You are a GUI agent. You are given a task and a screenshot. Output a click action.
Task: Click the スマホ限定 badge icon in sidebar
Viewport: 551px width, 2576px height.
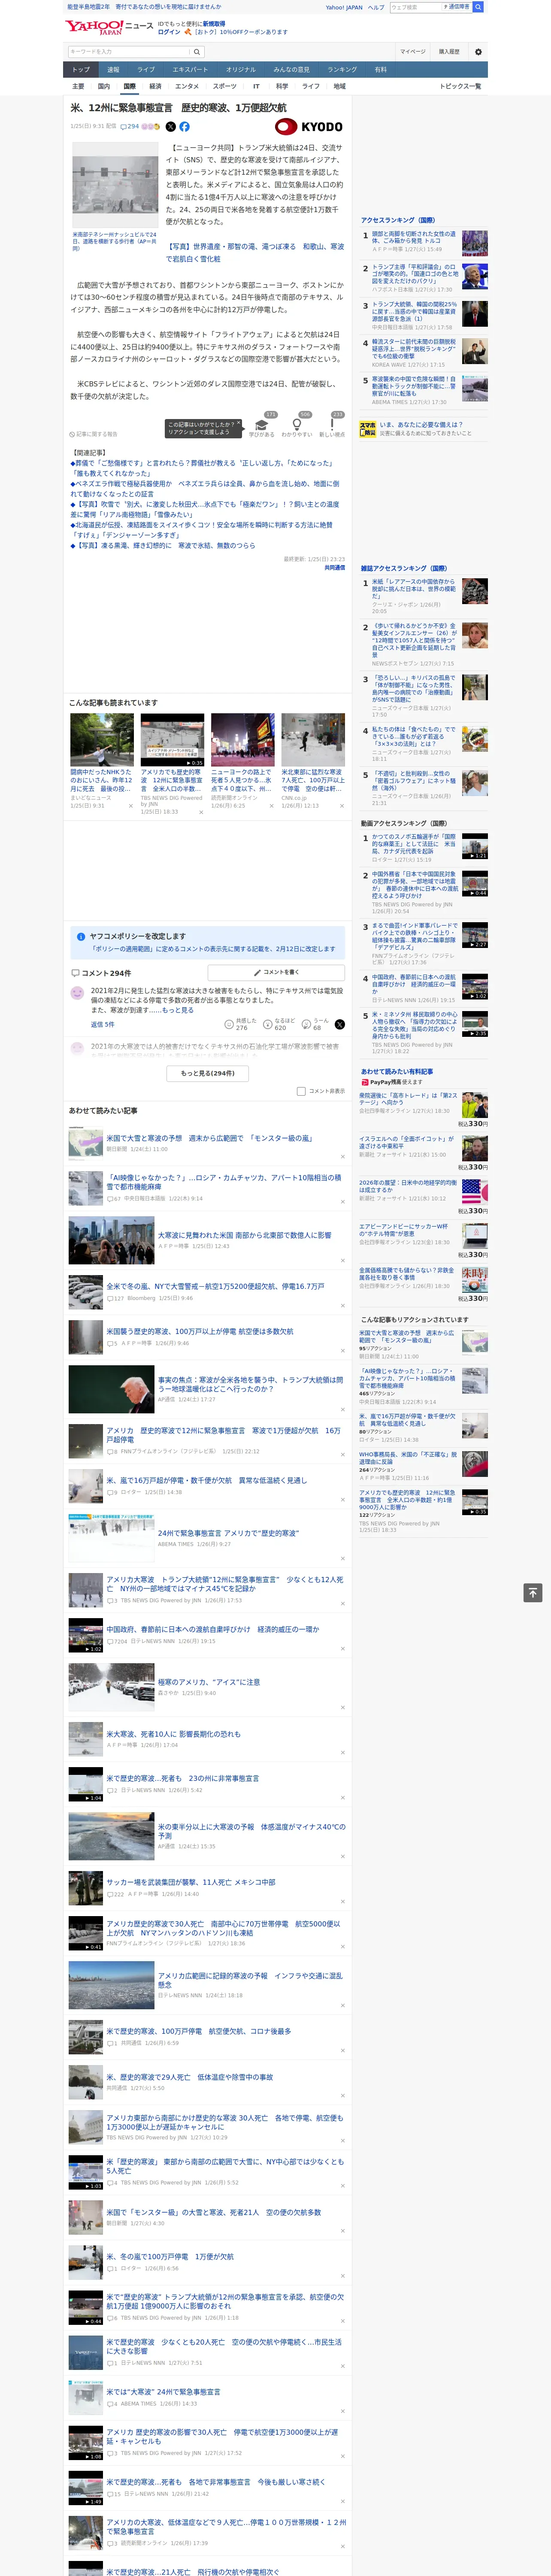[368, 428]
